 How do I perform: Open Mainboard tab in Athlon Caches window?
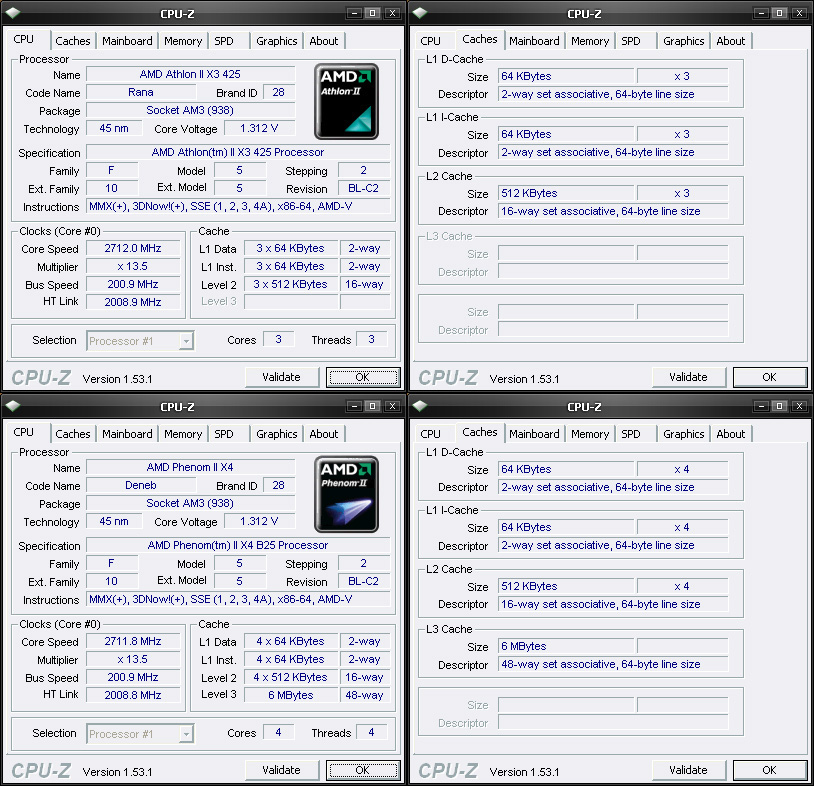point(534,41)
